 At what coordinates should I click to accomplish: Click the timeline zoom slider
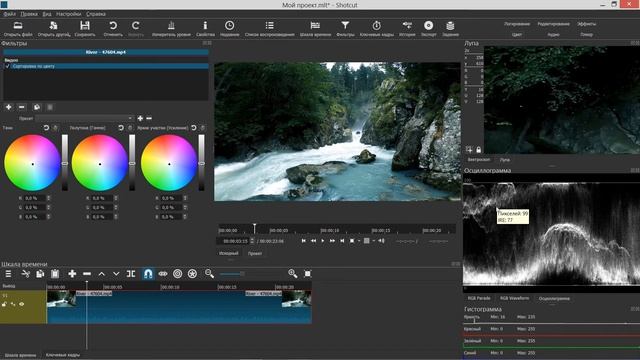point(232,274)
